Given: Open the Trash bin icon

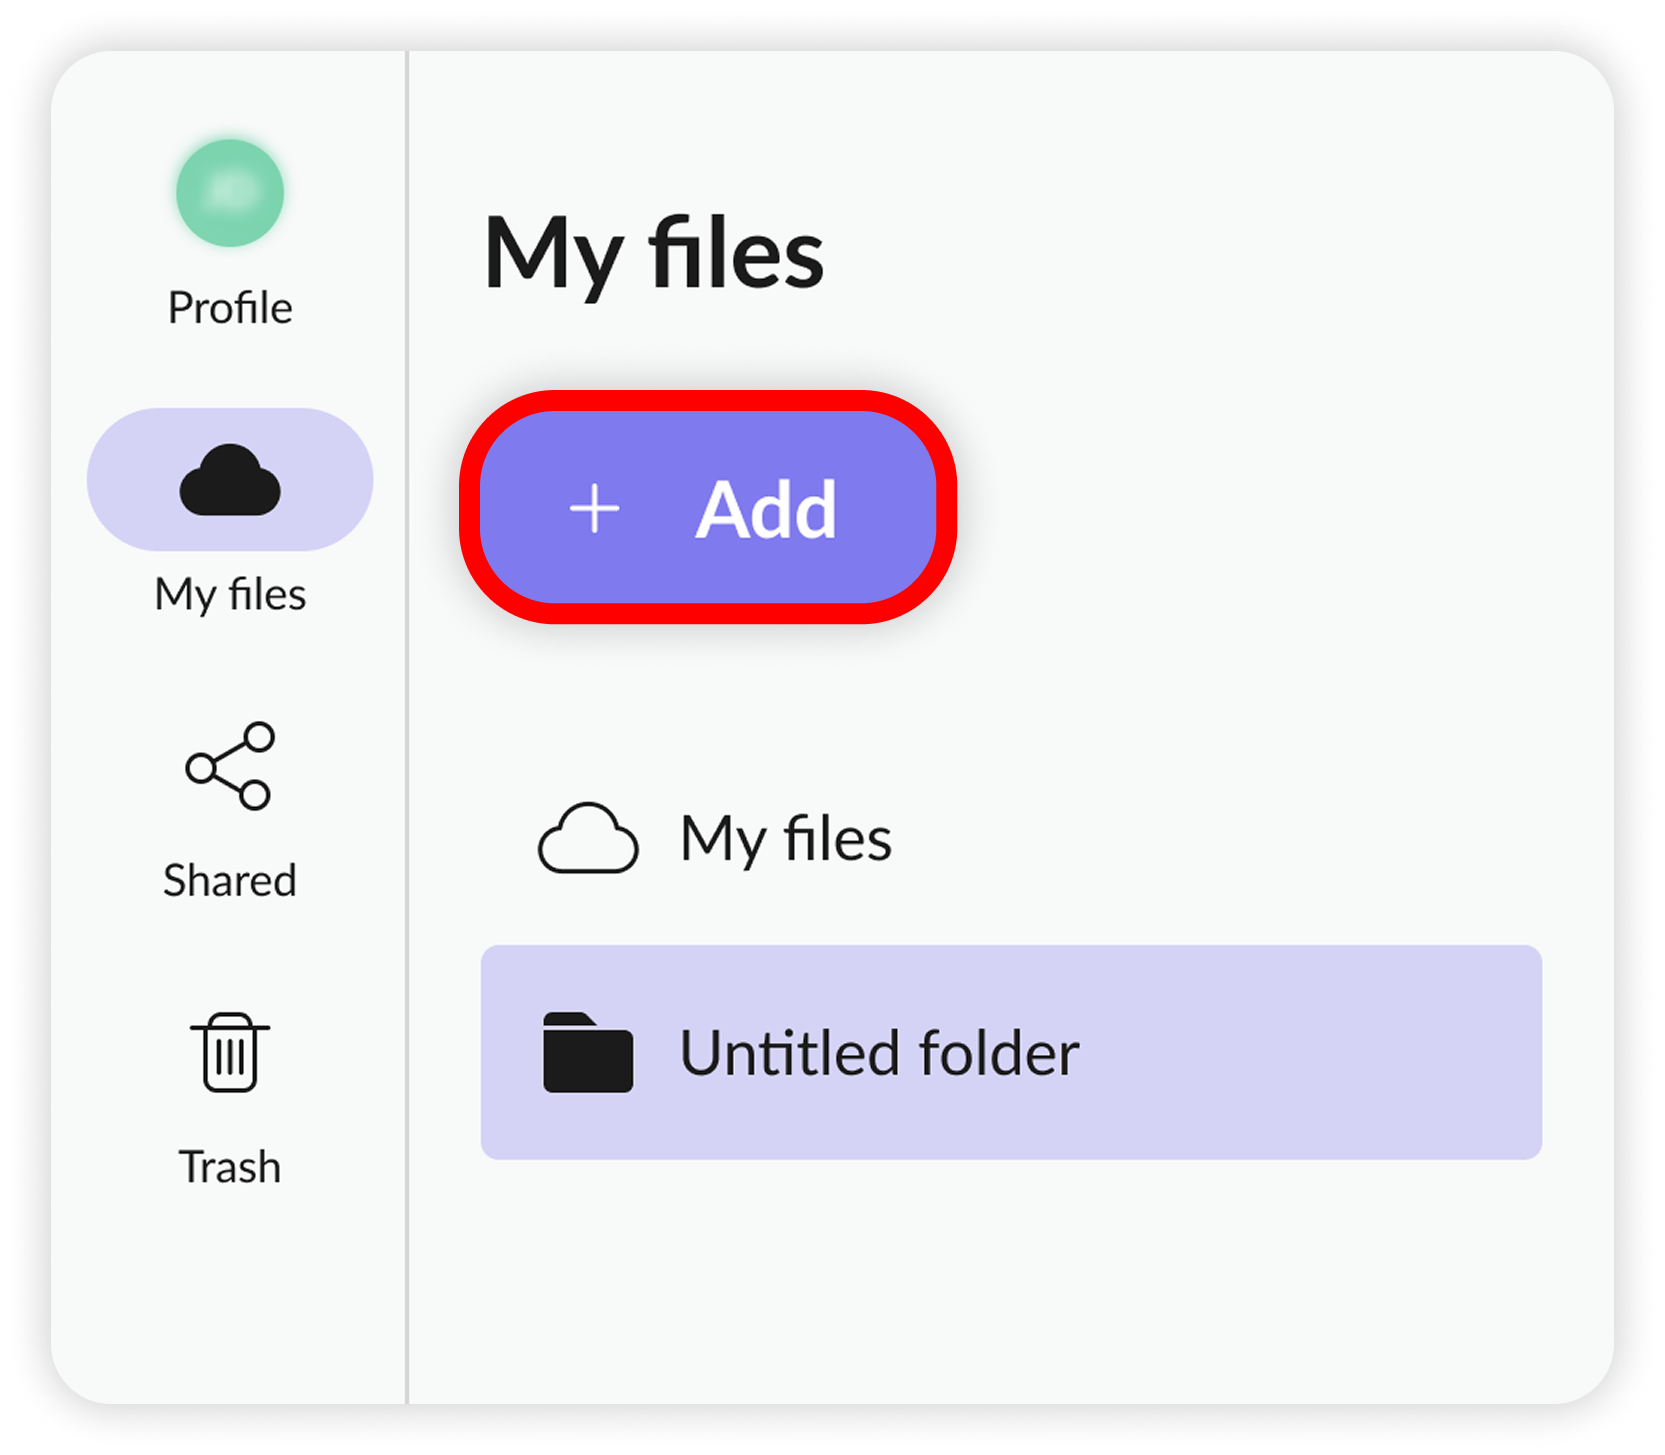Looking at the screenshot, I should (230, 1052).
